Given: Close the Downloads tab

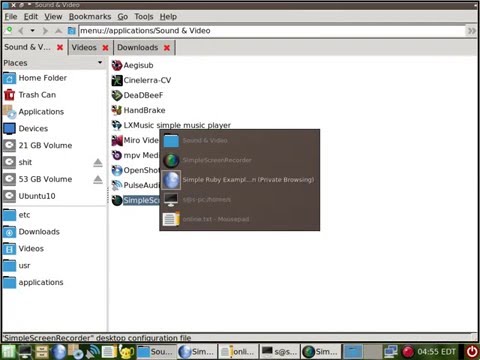Looking at the screenshot, I should pos(167,48).
